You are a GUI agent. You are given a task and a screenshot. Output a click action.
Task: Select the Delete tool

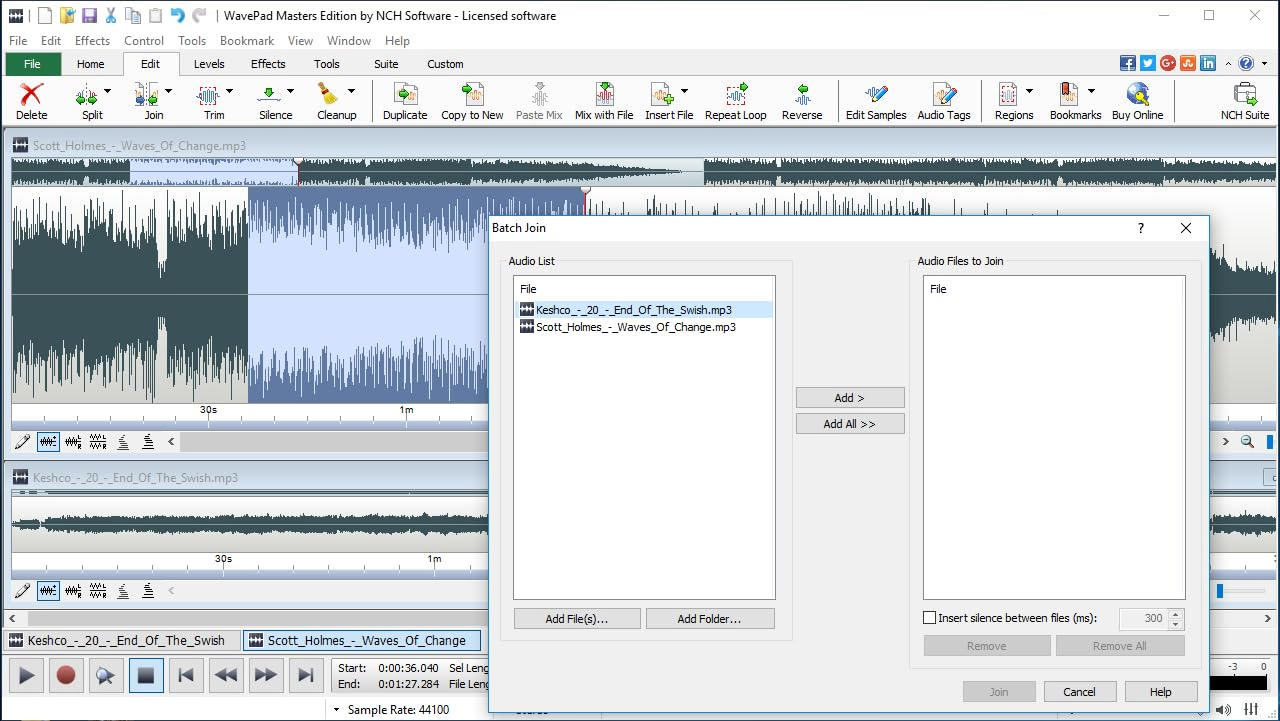[x=30, y=100]
